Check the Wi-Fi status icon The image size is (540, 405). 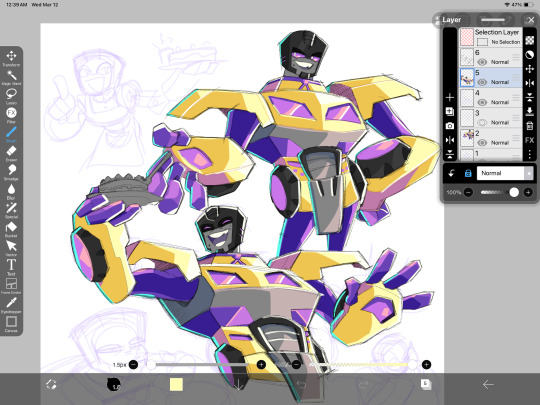click(x=507, y=5)
